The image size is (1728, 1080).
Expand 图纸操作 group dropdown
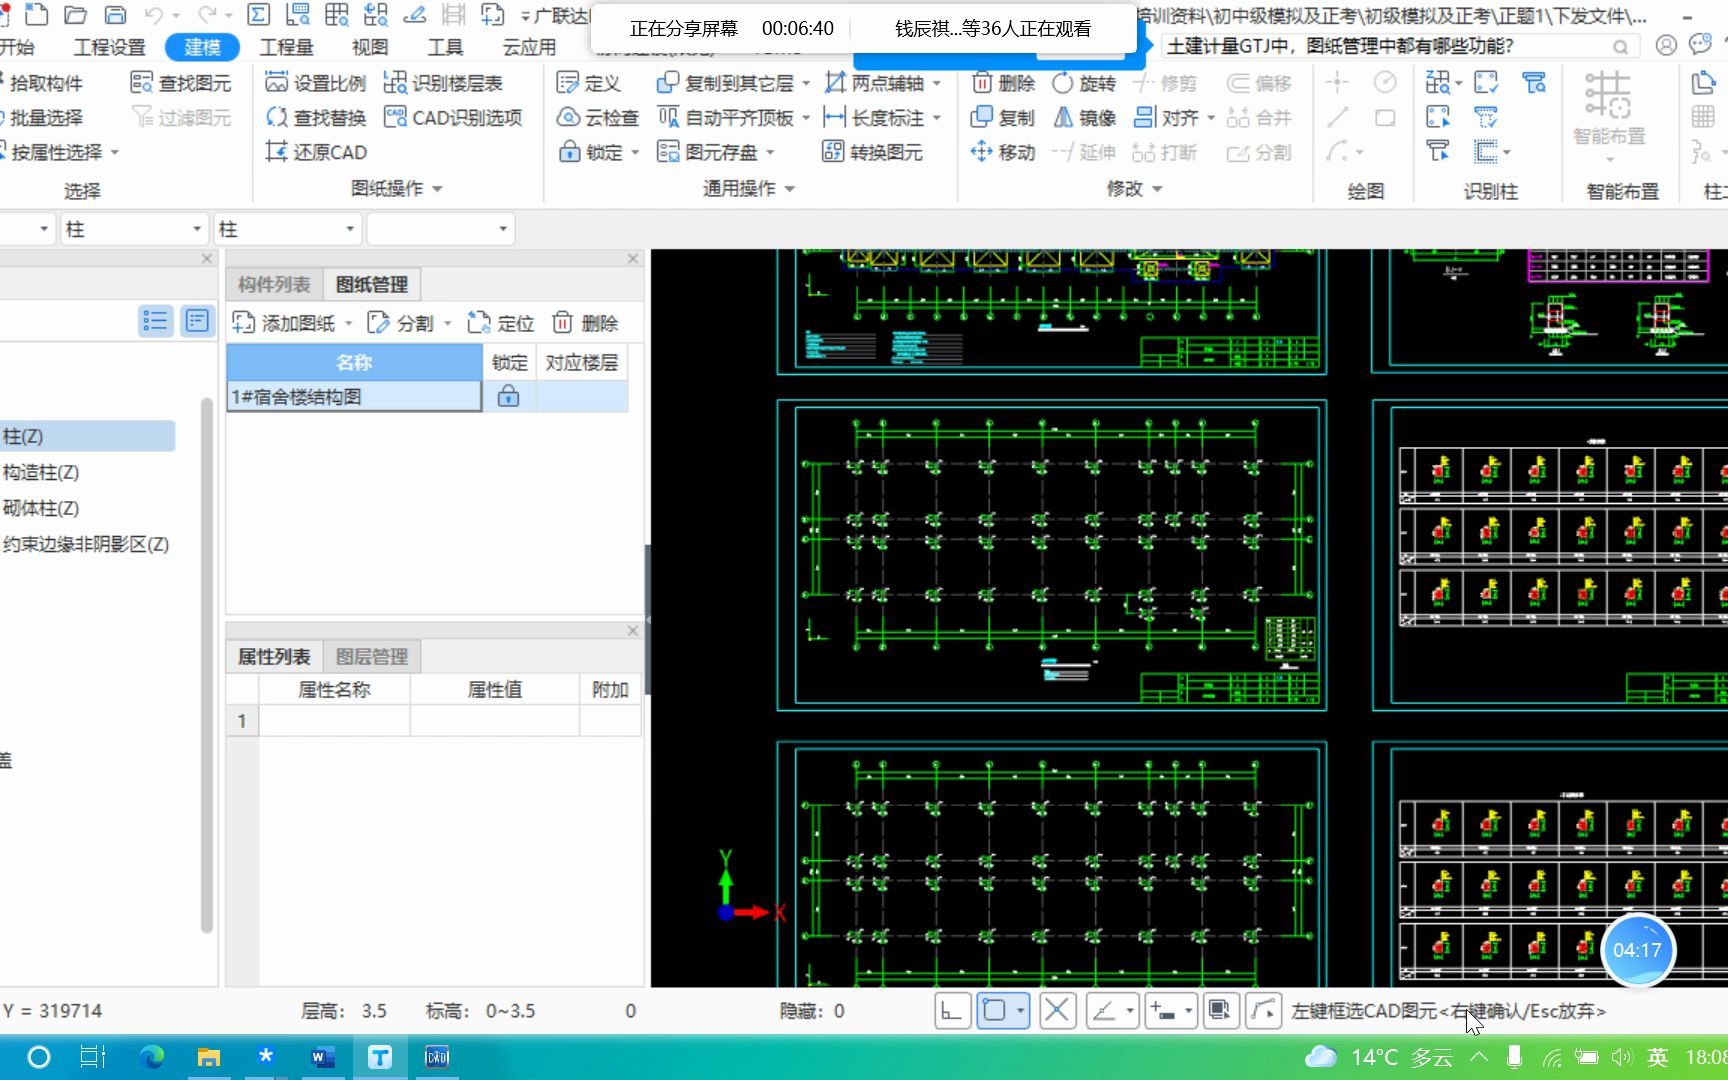click(437, 189)
